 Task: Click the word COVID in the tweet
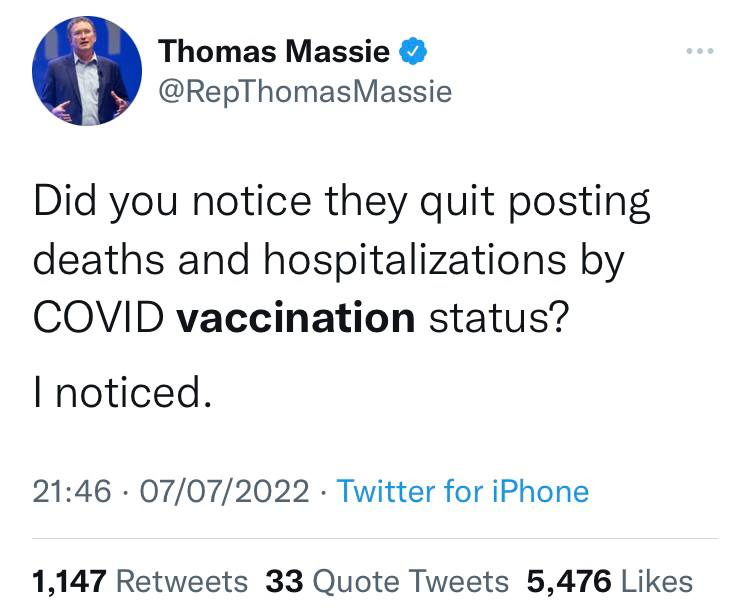pos(99,317)
